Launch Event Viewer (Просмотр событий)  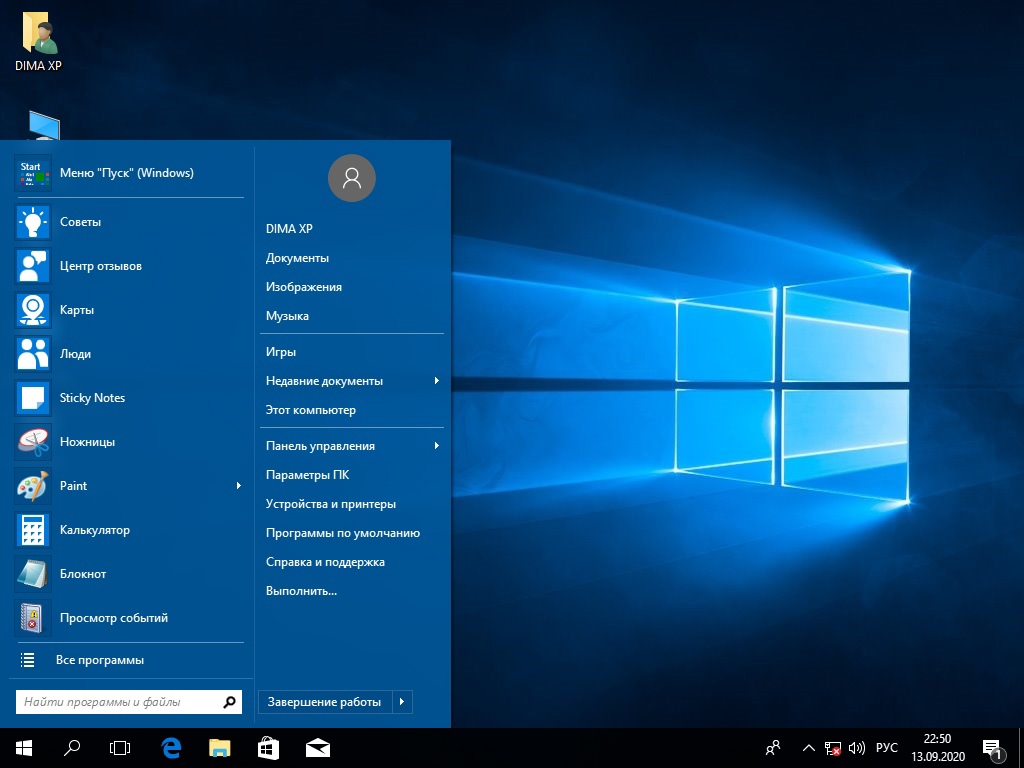coord(33,618)
